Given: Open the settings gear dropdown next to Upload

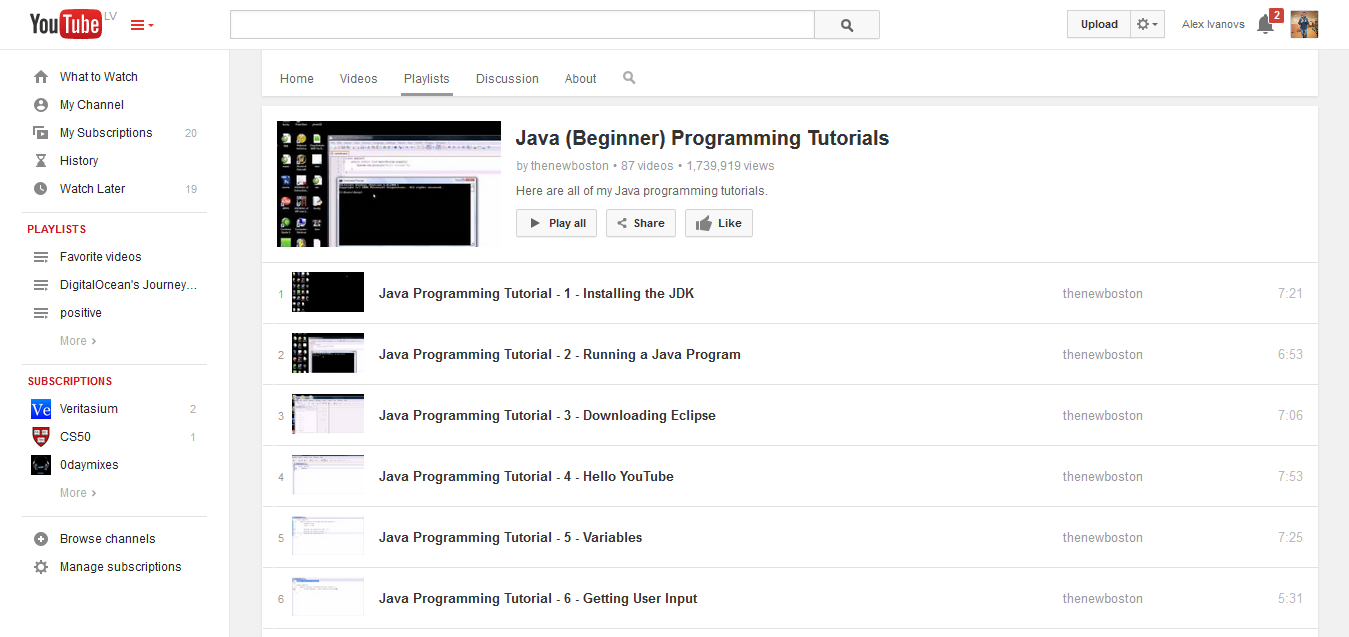Looking at the screenshot, I should pyautogui.click(x=1147, y=25).
